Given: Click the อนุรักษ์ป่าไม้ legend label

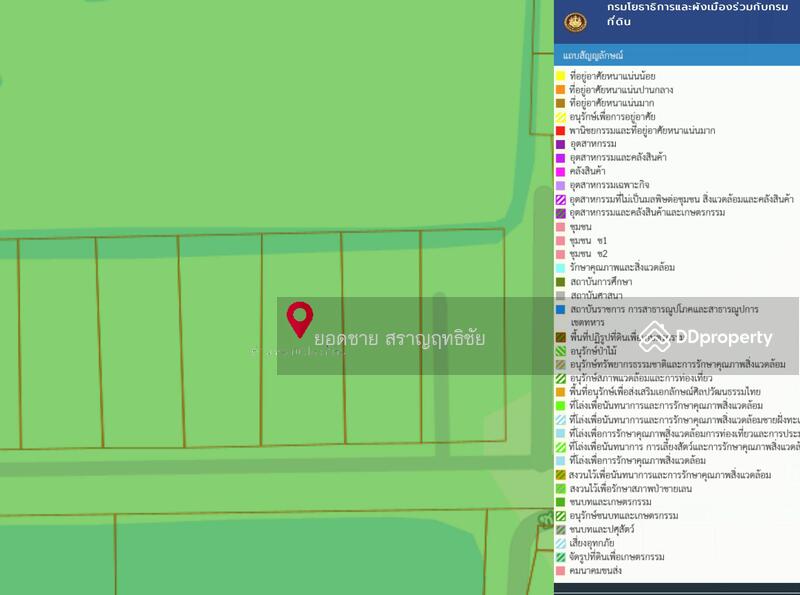Looking at the screenshot, I should [x=593, y=351].
